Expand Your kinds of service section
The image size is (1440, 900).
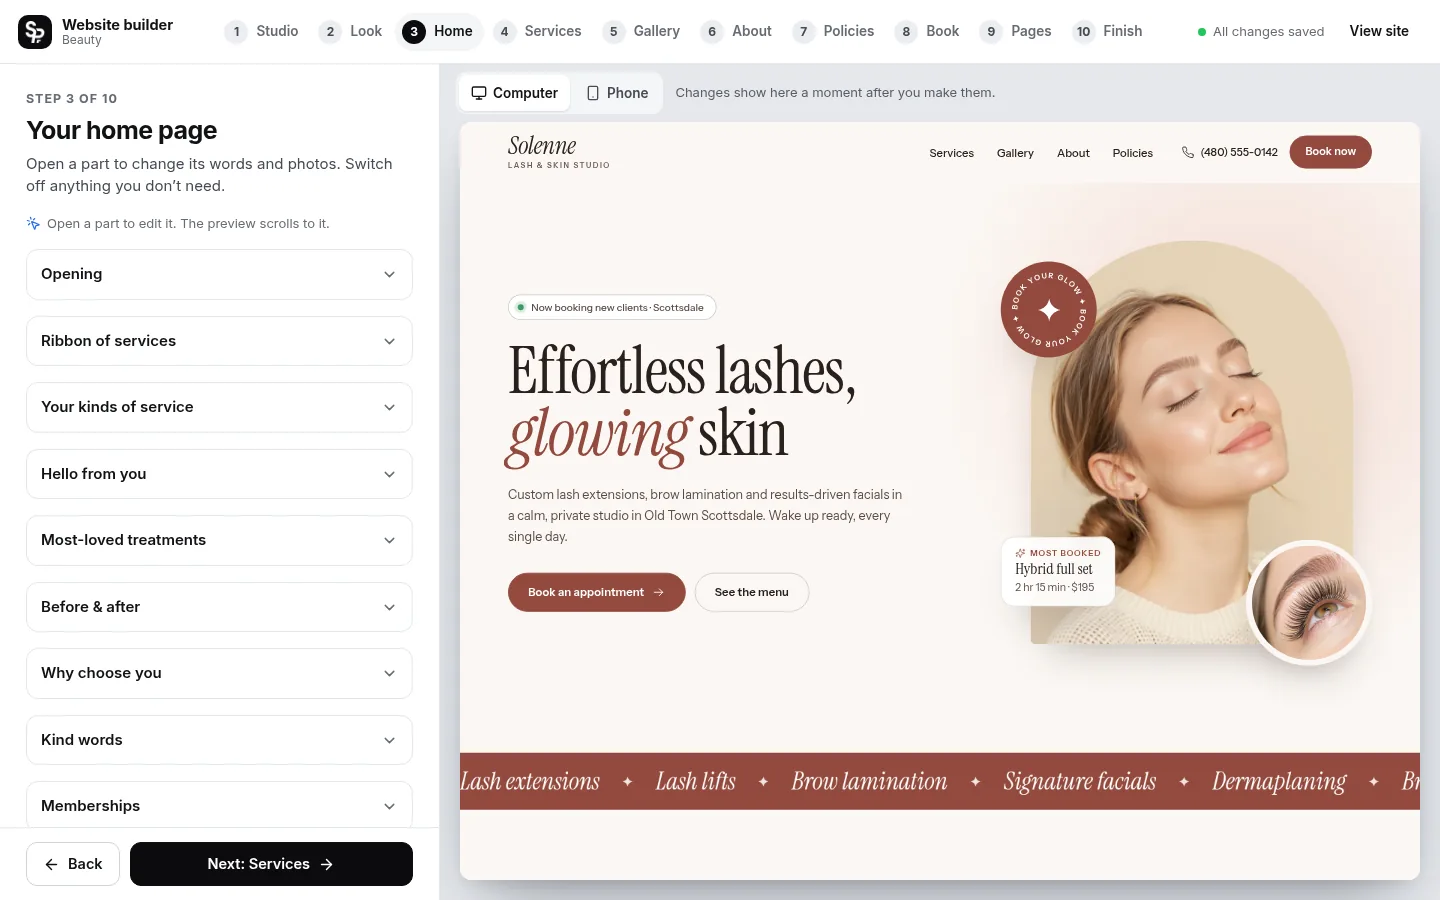219,407
